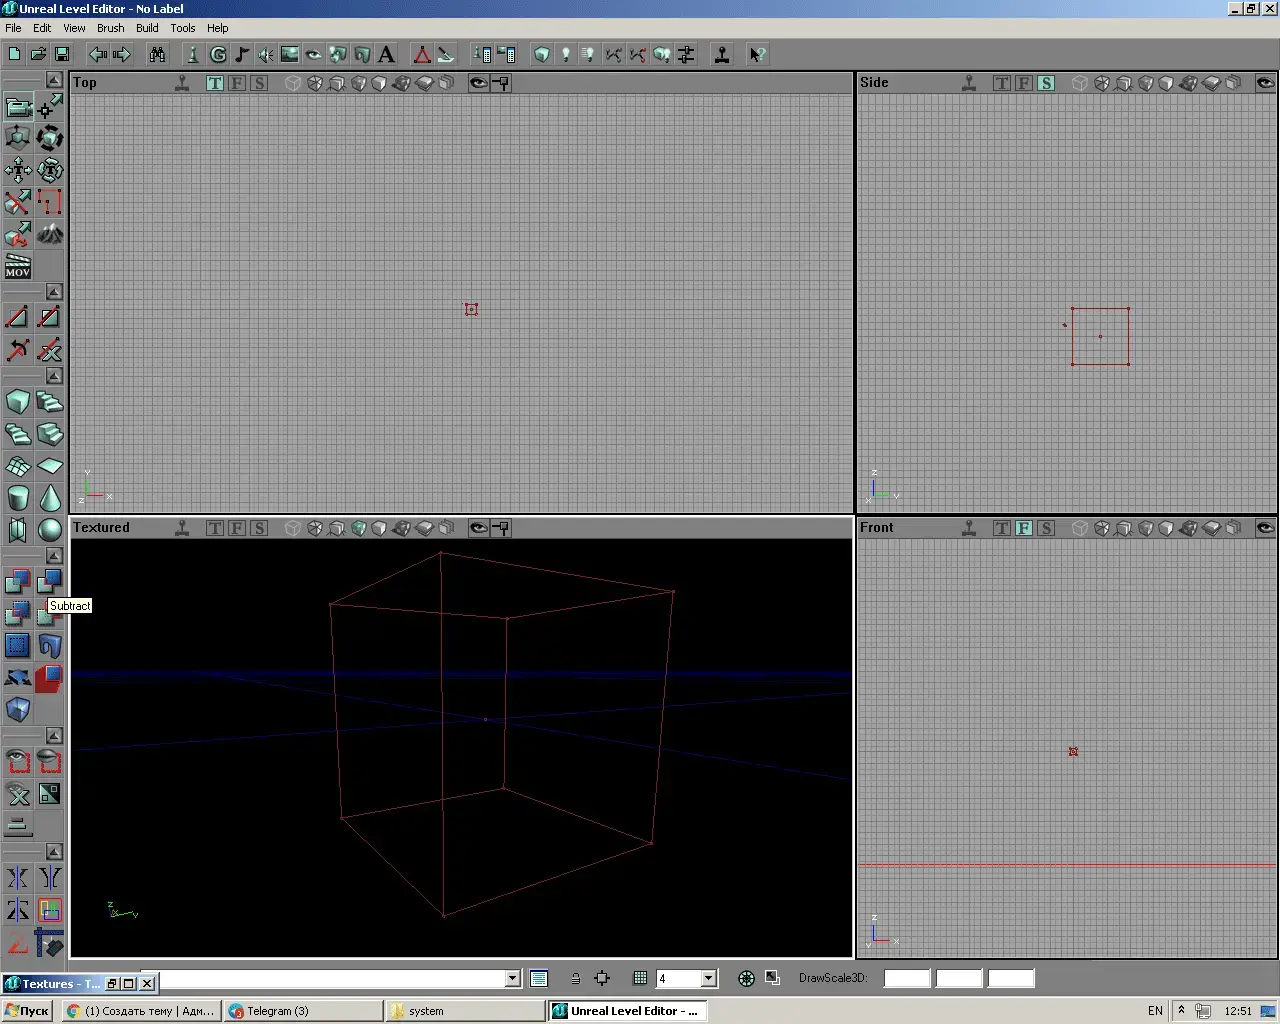Open the Brush menu
Viewport: 1280px width, 1024px height.
[110, 28]
